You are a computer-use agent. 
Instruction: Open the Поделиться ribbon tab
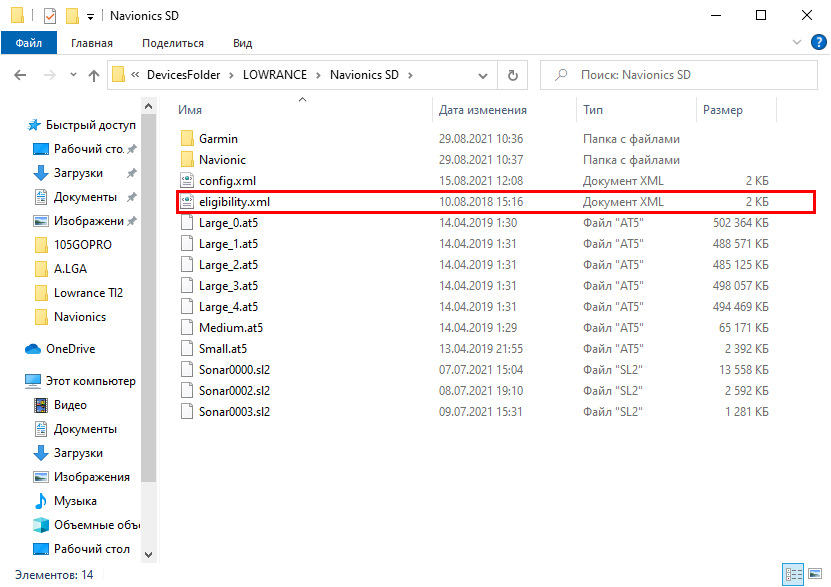pyautogui.click(x=173, y=43)
